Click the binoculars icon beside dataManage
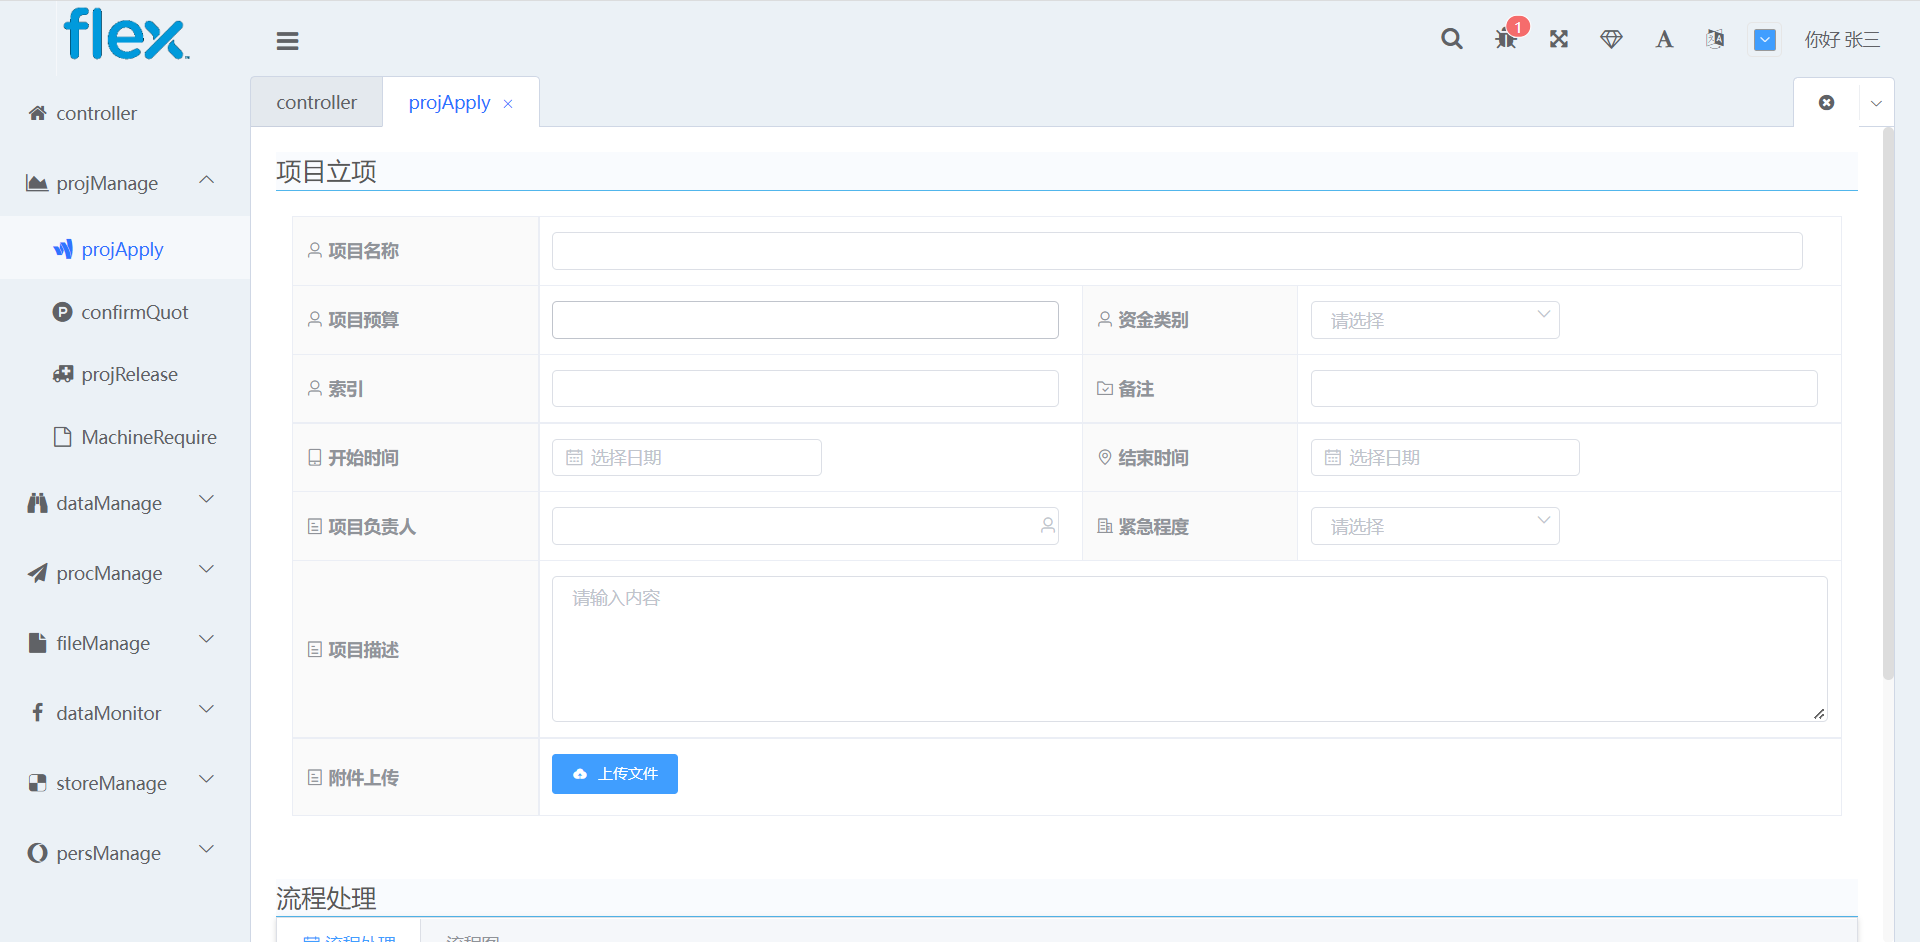This screenshot has width=1920, height=942. [x=37, y=503]
